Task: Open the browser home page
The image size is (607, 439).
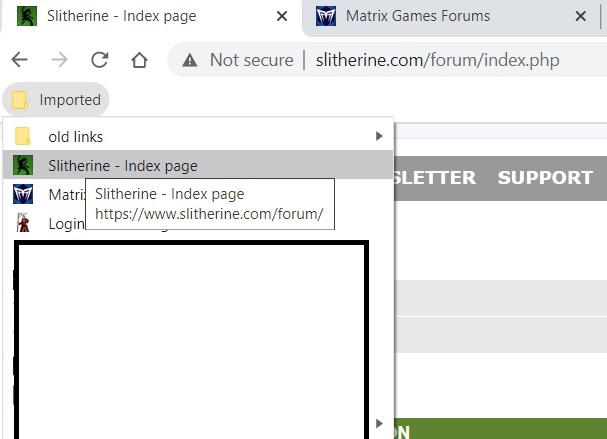Action: 139,60
